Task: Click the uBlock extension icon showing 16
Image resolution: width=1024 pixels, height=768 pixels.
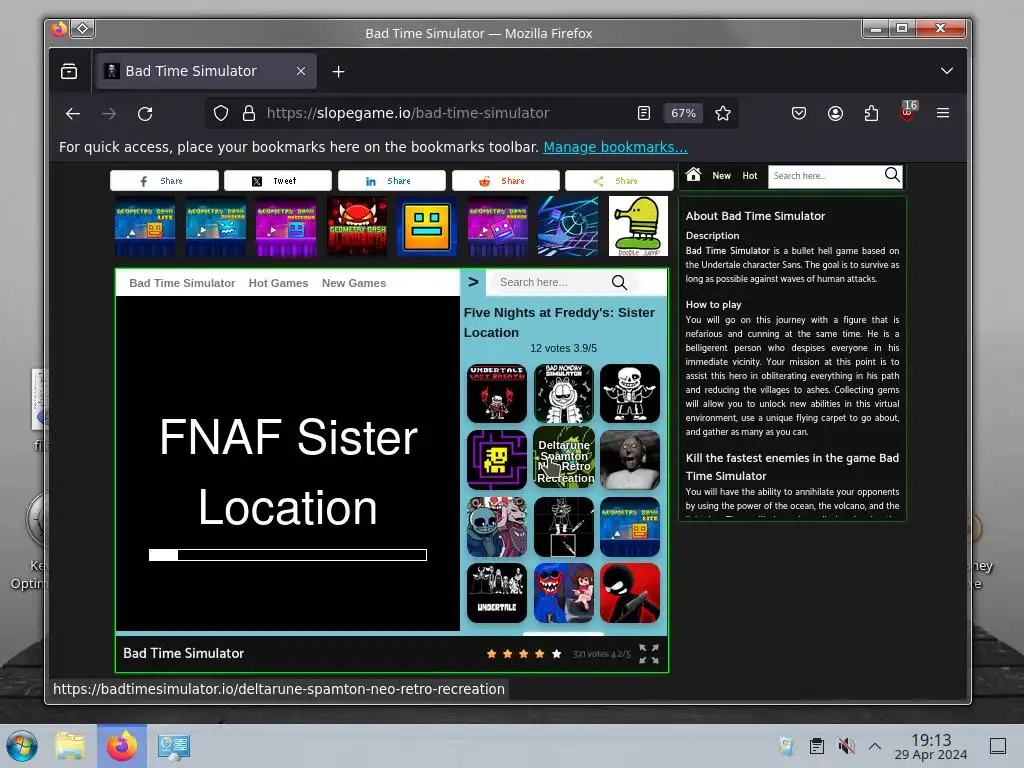Action: click(x=908, y=111)
